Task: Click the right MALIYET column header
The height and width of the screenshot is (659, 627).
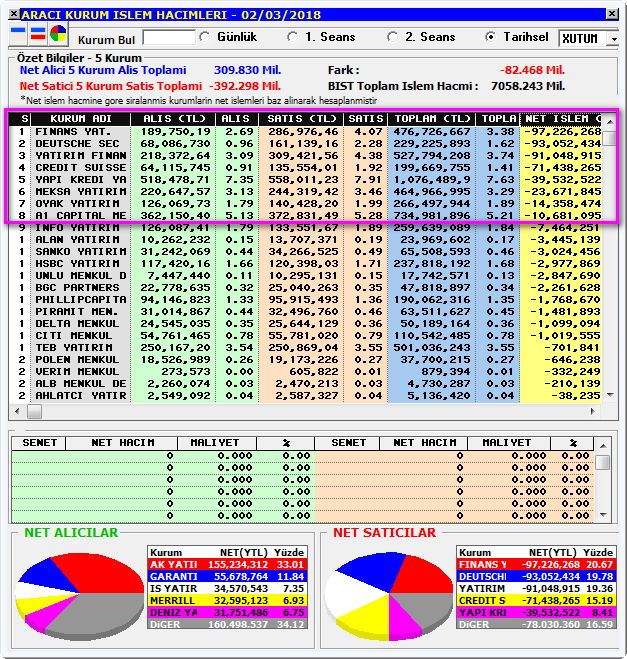Action: (508, 443)
